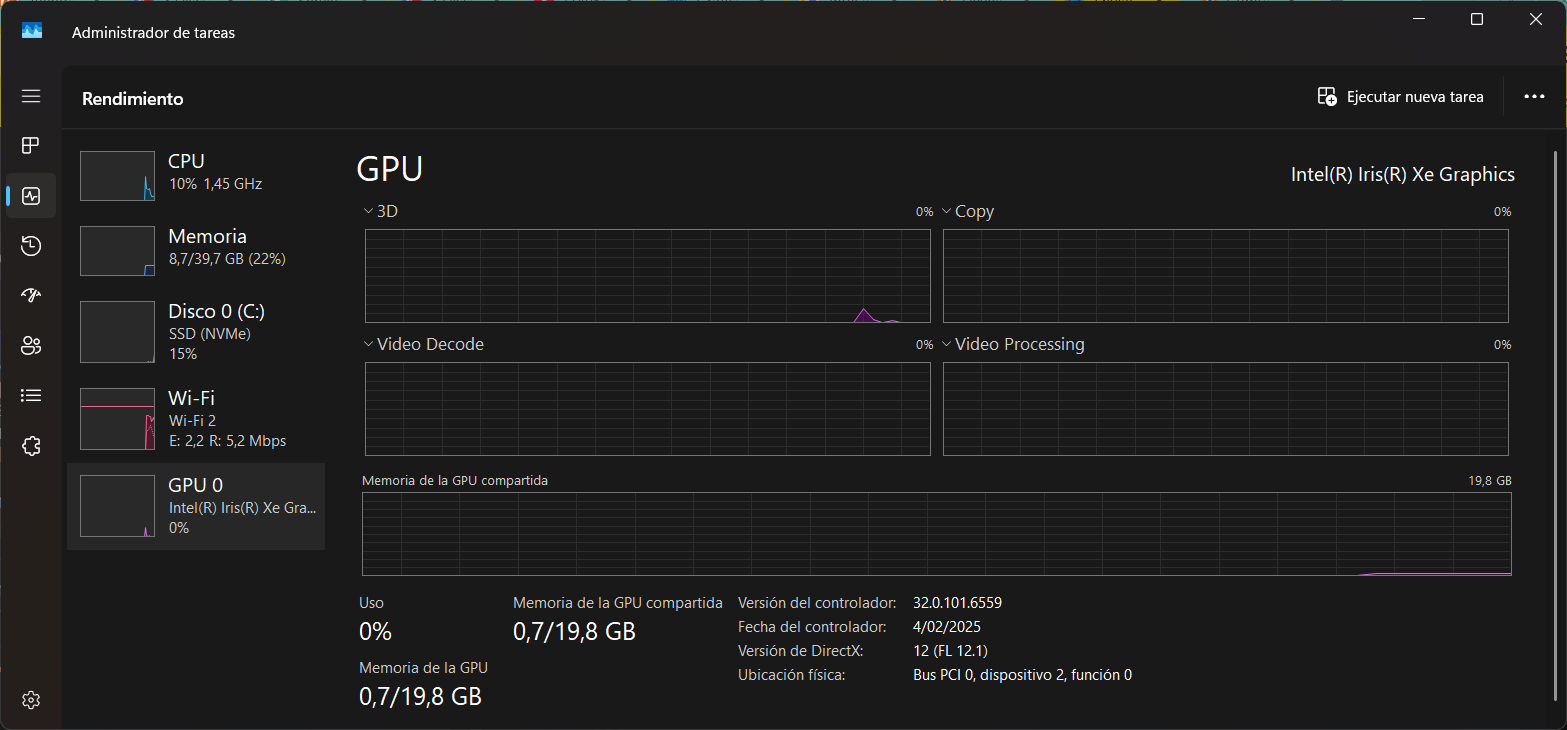
Task: Click the GPU 0 mini graph thumbnail
Action: pos(117,506)
